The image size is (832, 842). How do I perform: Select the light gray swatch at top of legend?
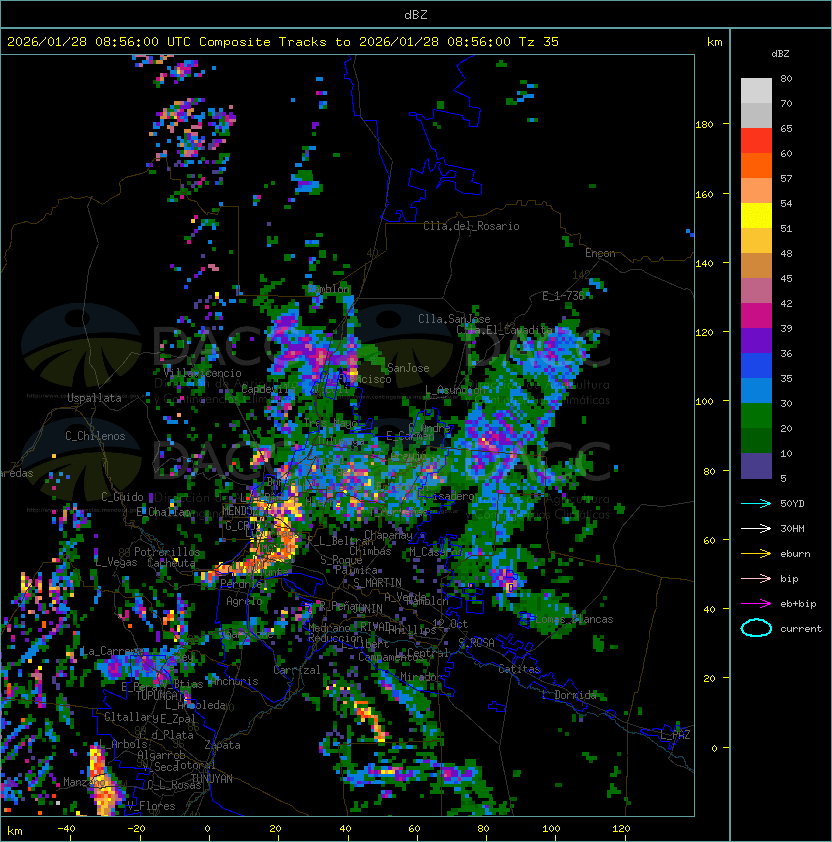pos(756,91)
